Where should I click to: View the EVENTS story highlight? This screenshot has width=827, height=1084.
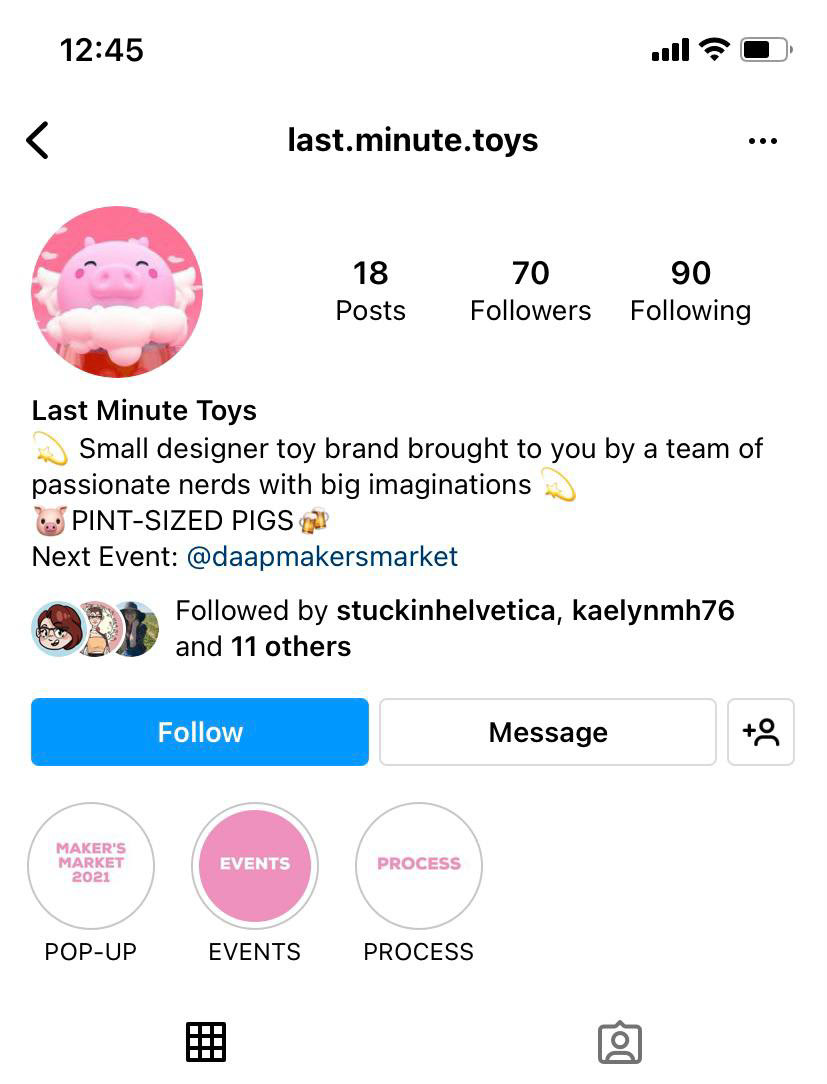click(254, 866)
